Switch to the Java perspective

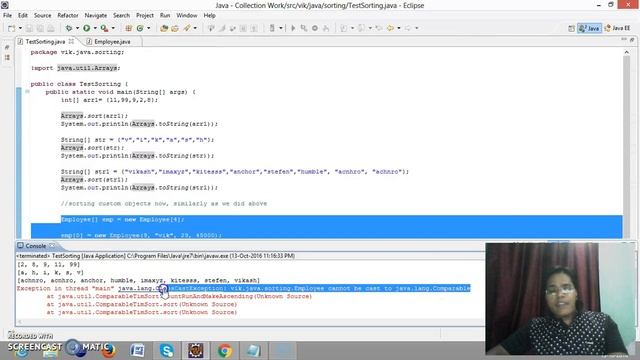tap(589, 28)
